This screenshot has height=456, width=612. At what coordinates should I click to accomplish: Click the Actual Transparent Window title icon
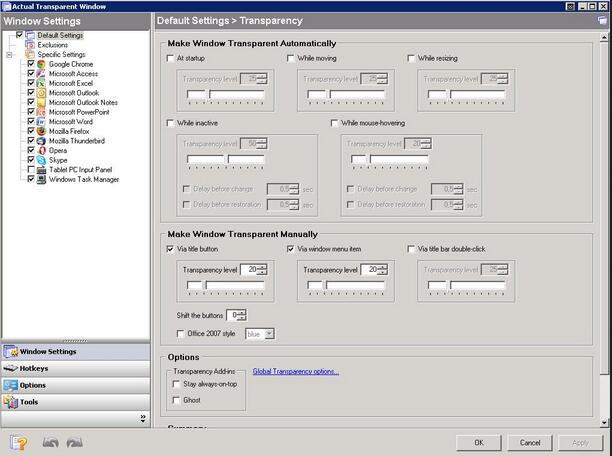pyautogui.click(x=7, y=6)
